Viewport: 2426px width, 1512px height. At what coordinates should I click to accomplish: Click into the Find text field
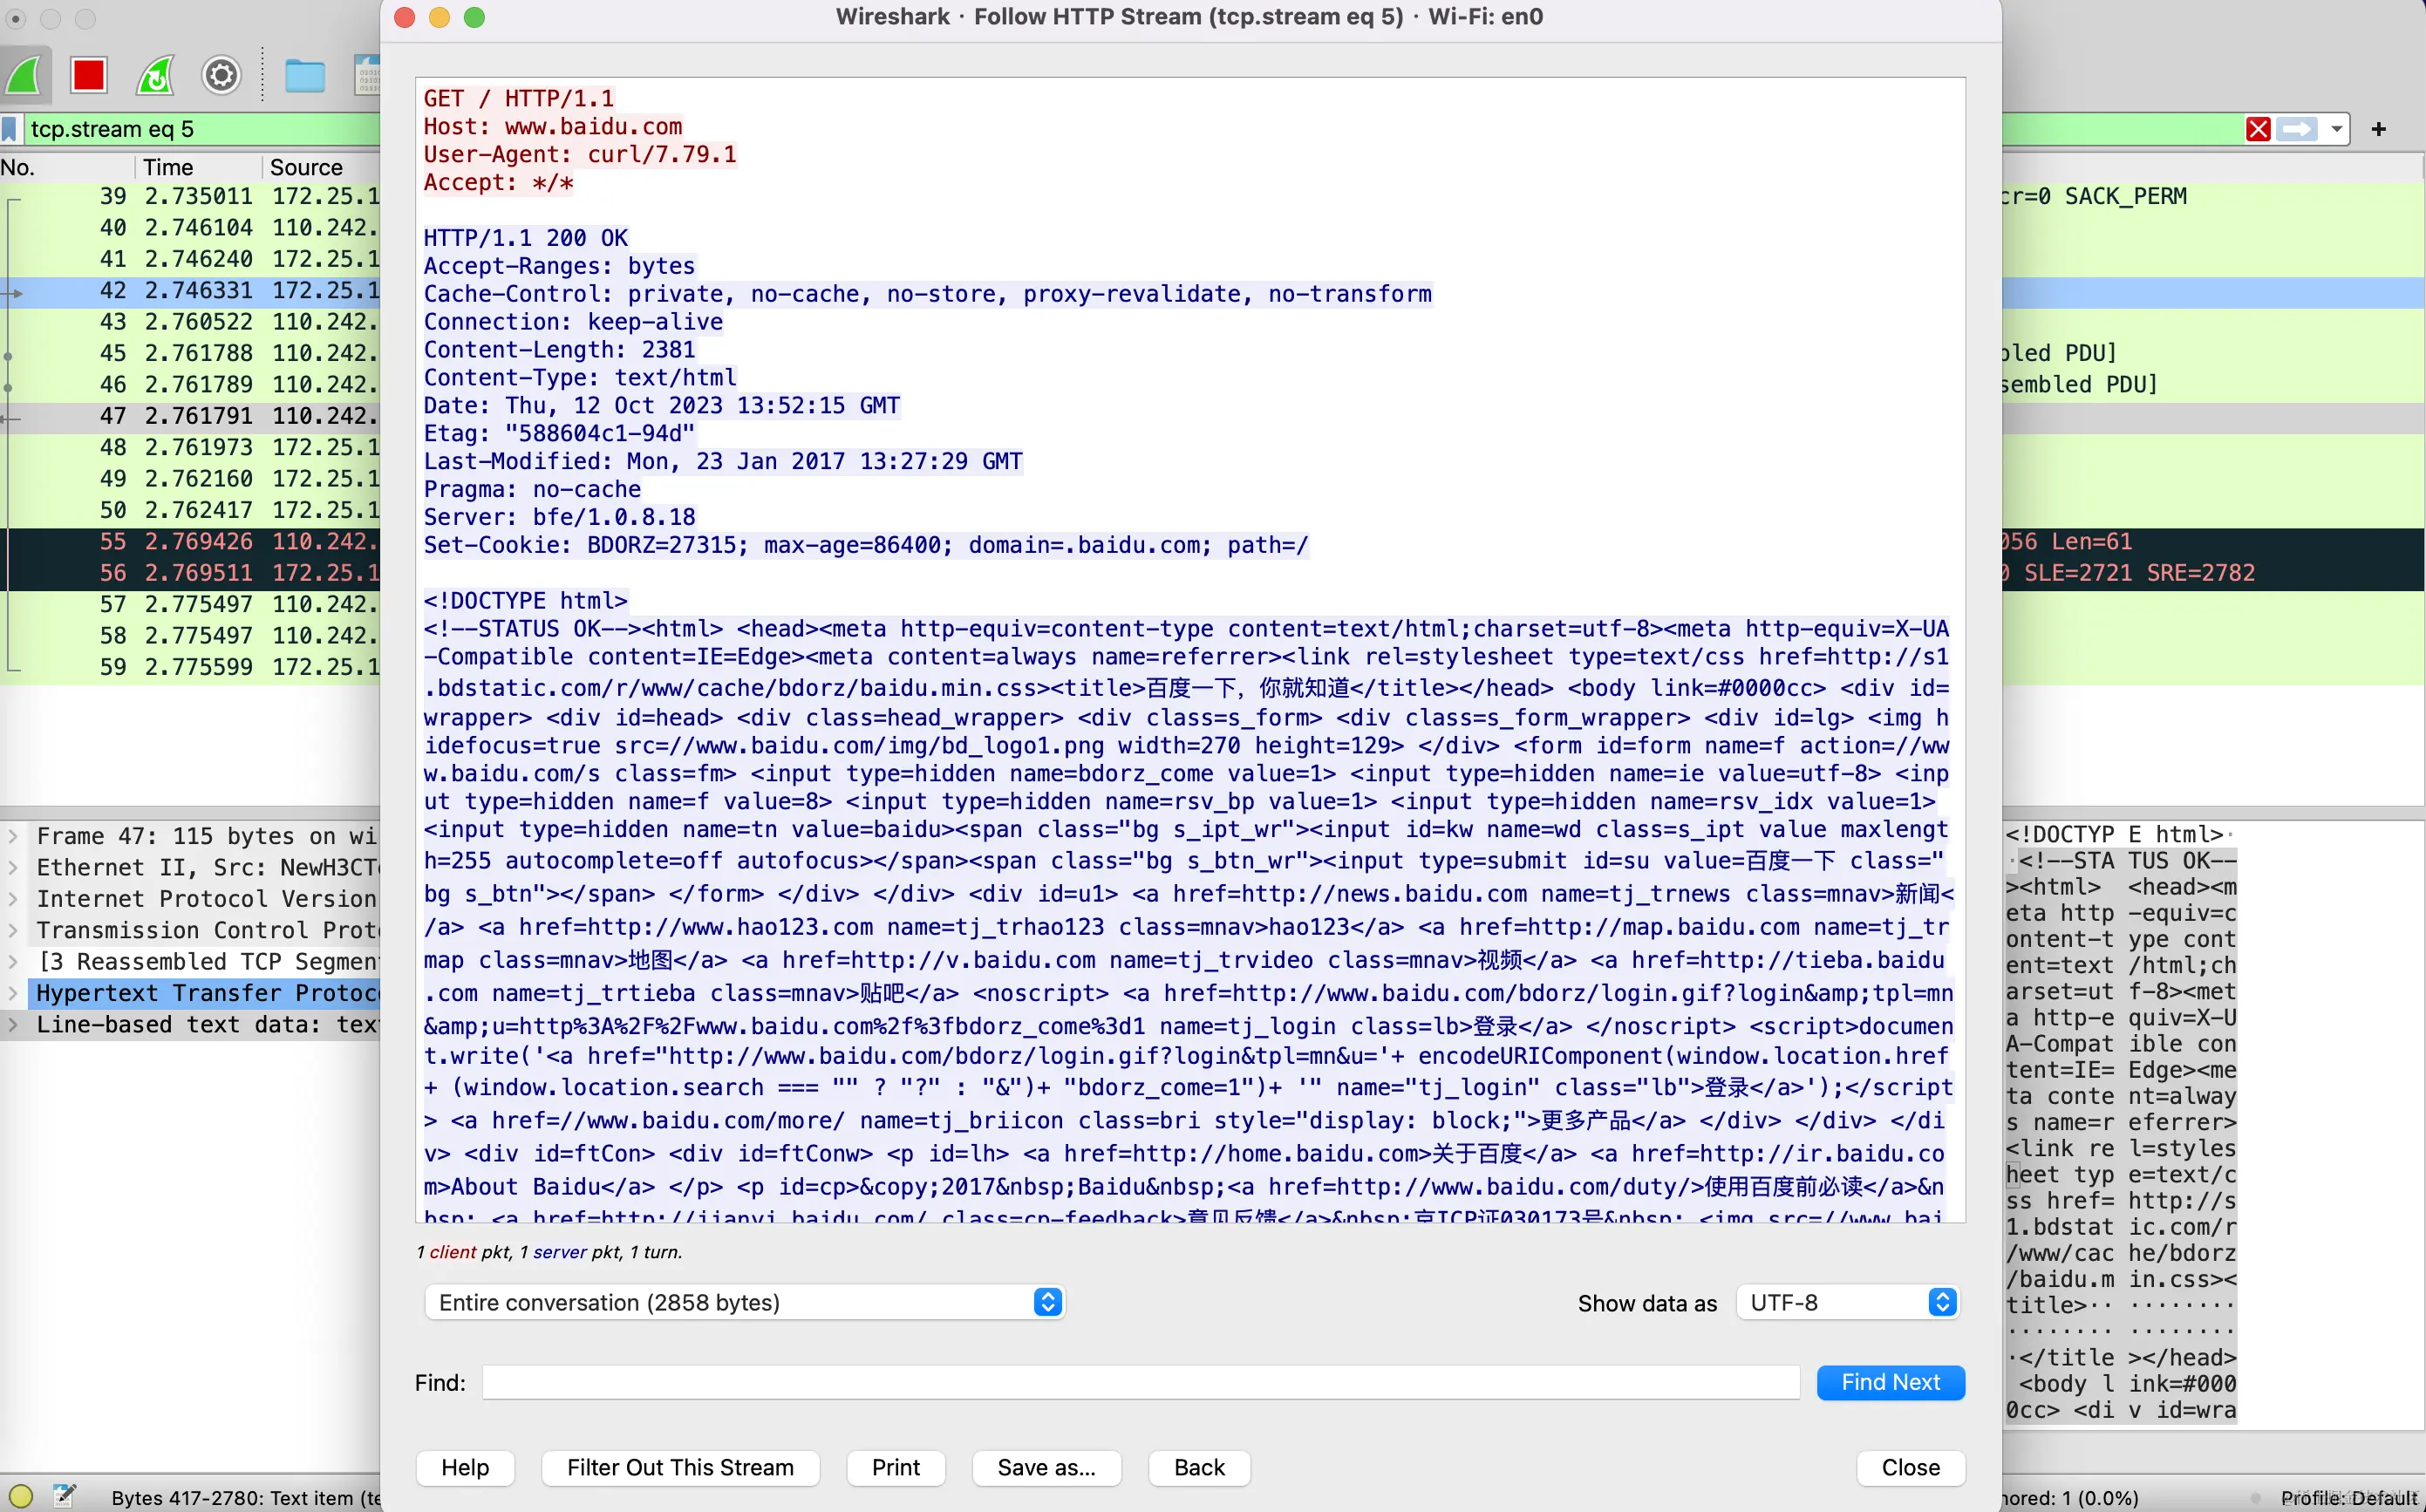pyautogui.click(x=1140, y=1382)
